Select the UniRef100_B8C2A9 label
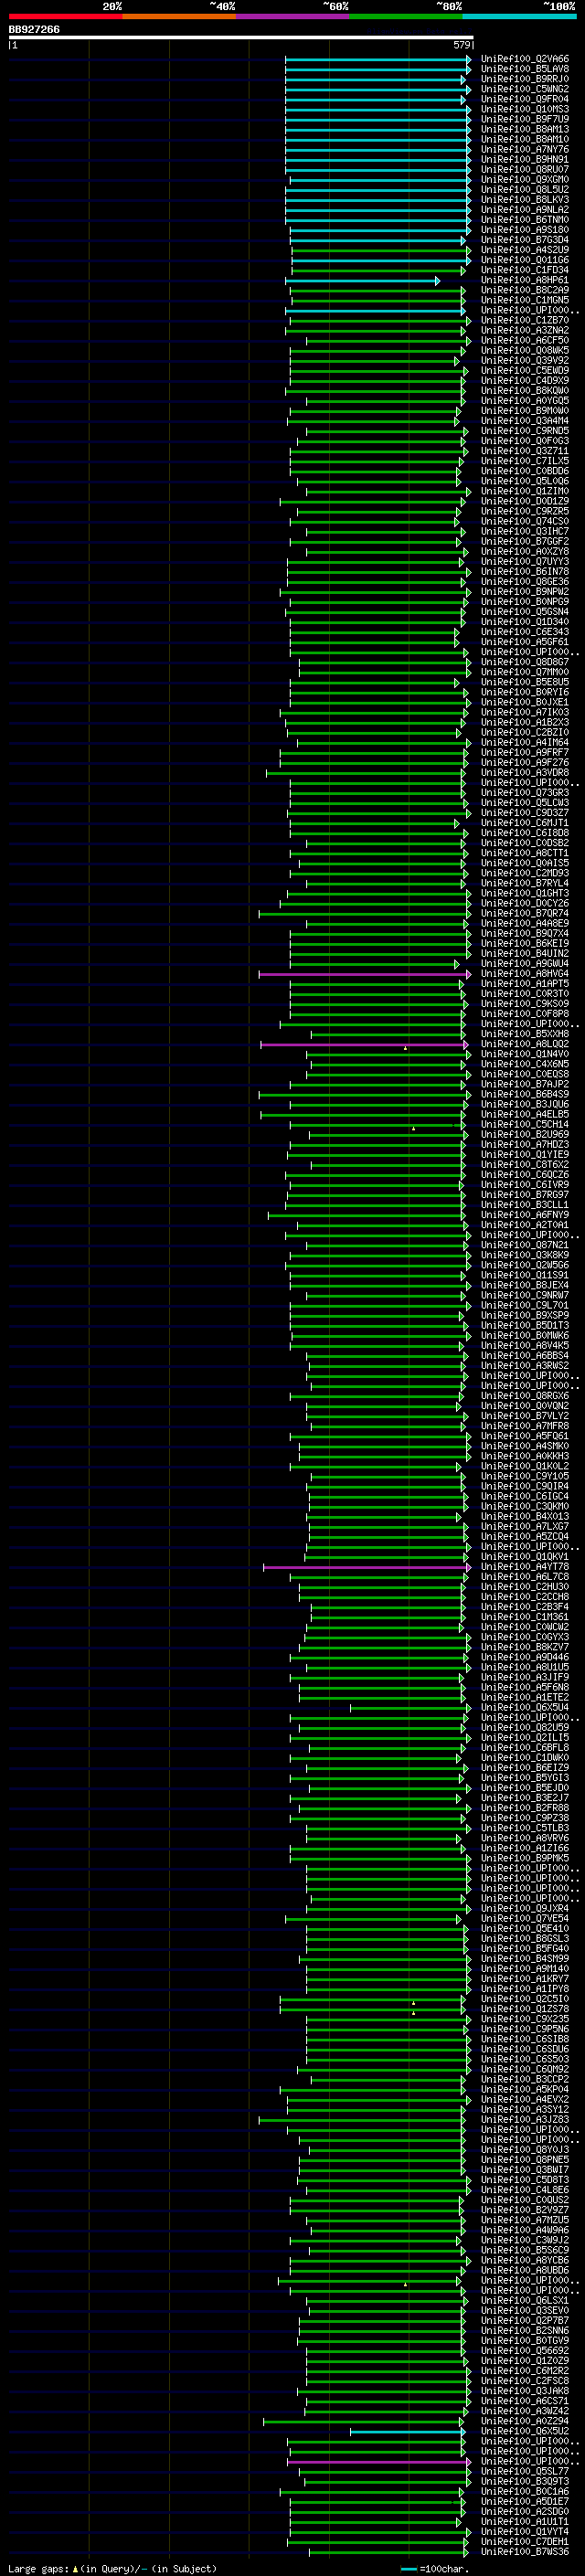Image resolution: width=585 pixels, height=2576 pixels. point(524,290)
